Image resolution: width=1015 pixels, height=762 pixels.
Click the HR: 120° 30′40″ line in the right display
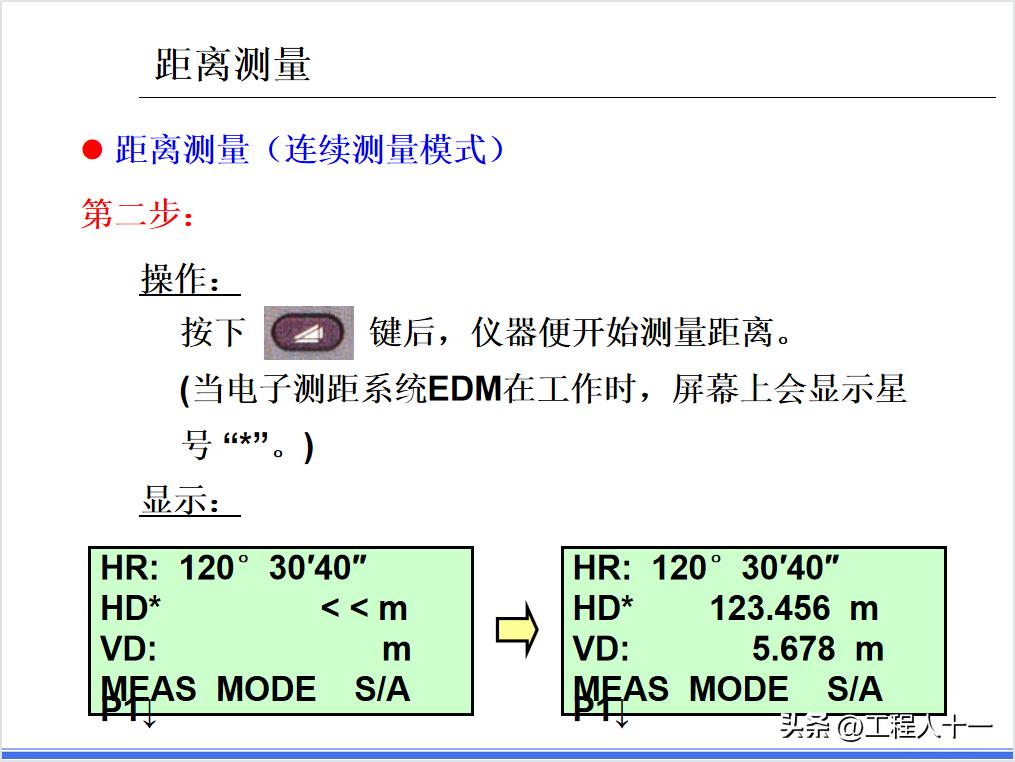pyautogui.click(x=706, y=568)
